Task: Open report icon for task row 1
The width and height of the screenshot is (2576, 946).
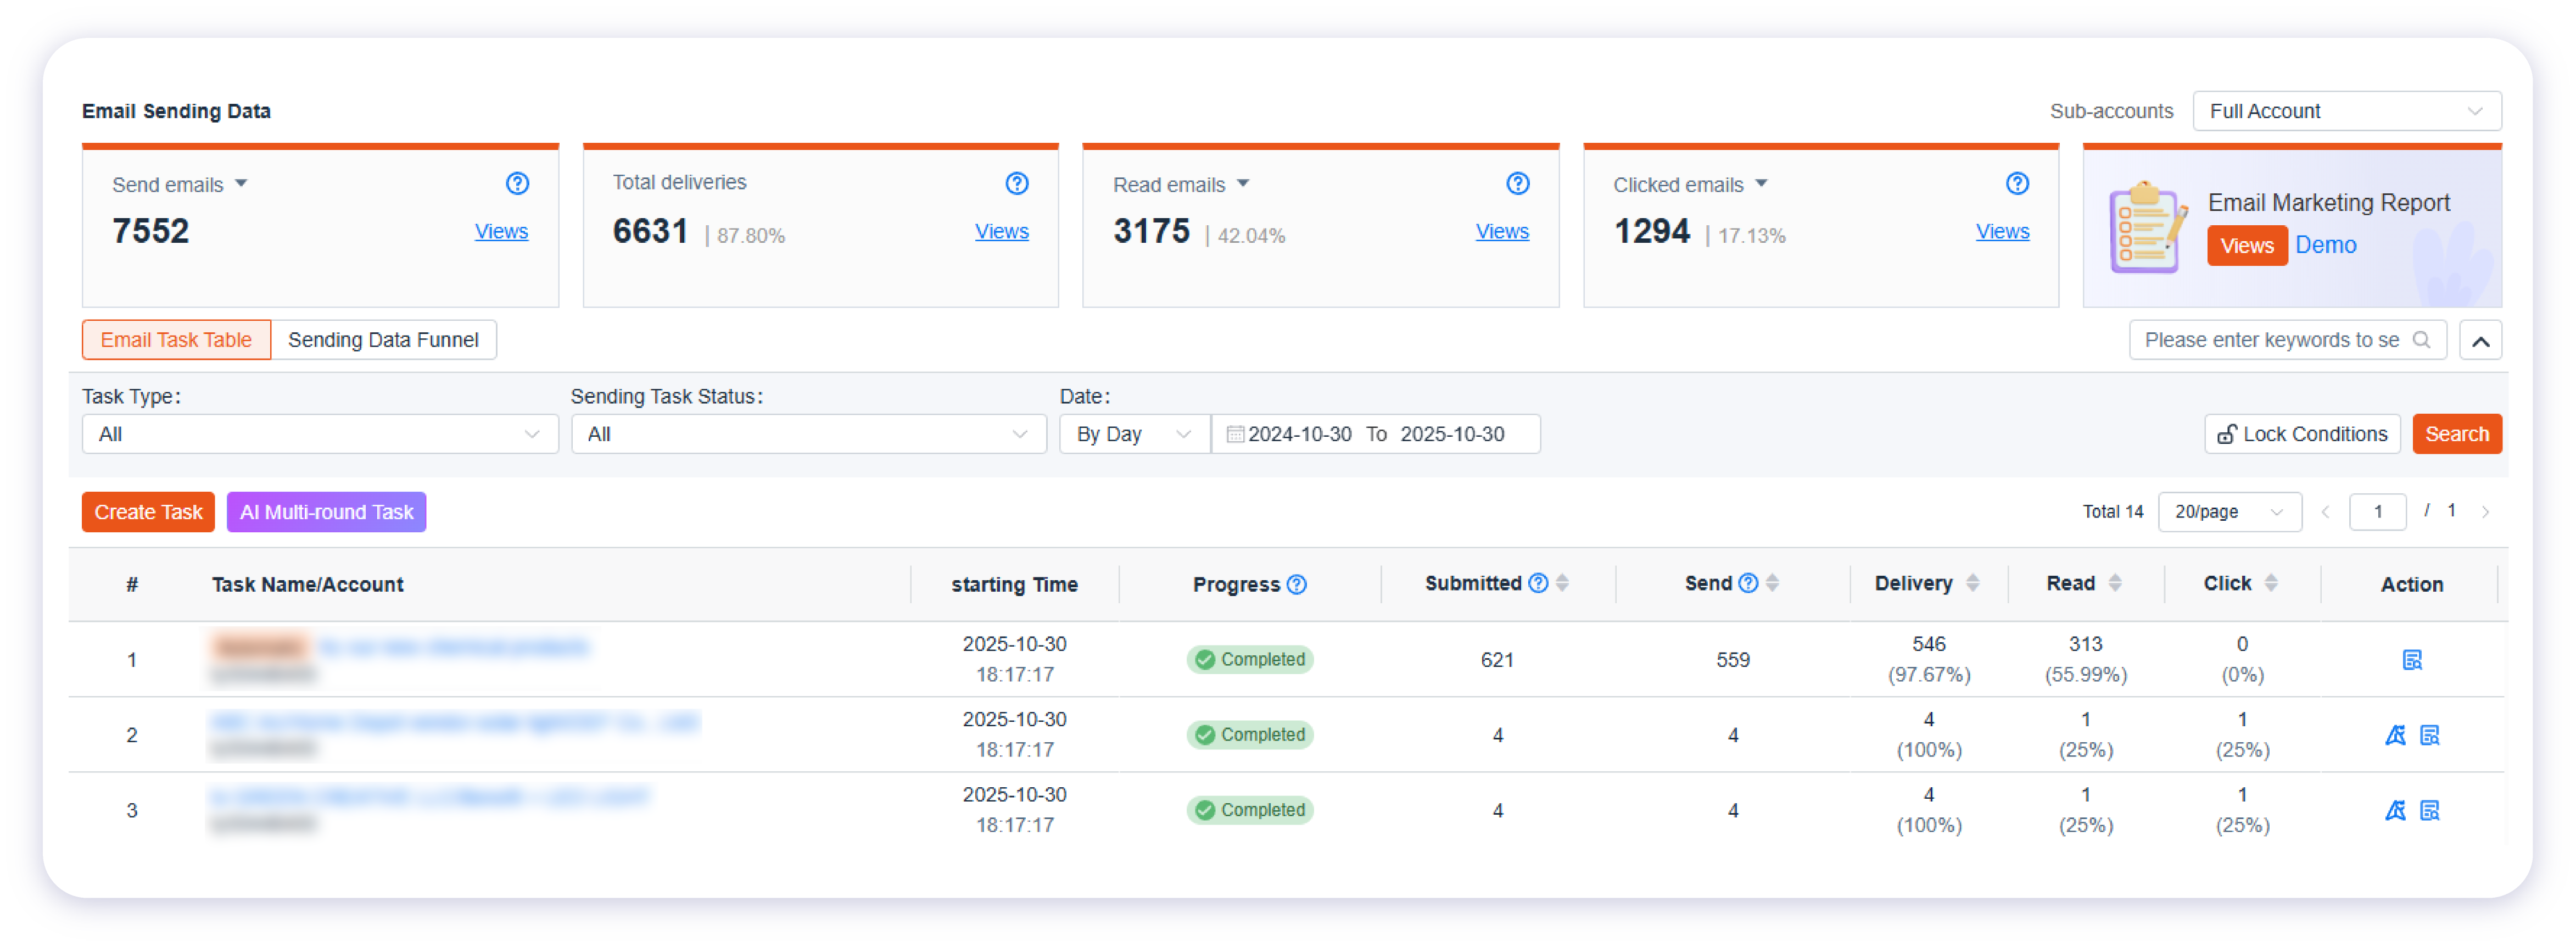Action: tap(2412, 660)
